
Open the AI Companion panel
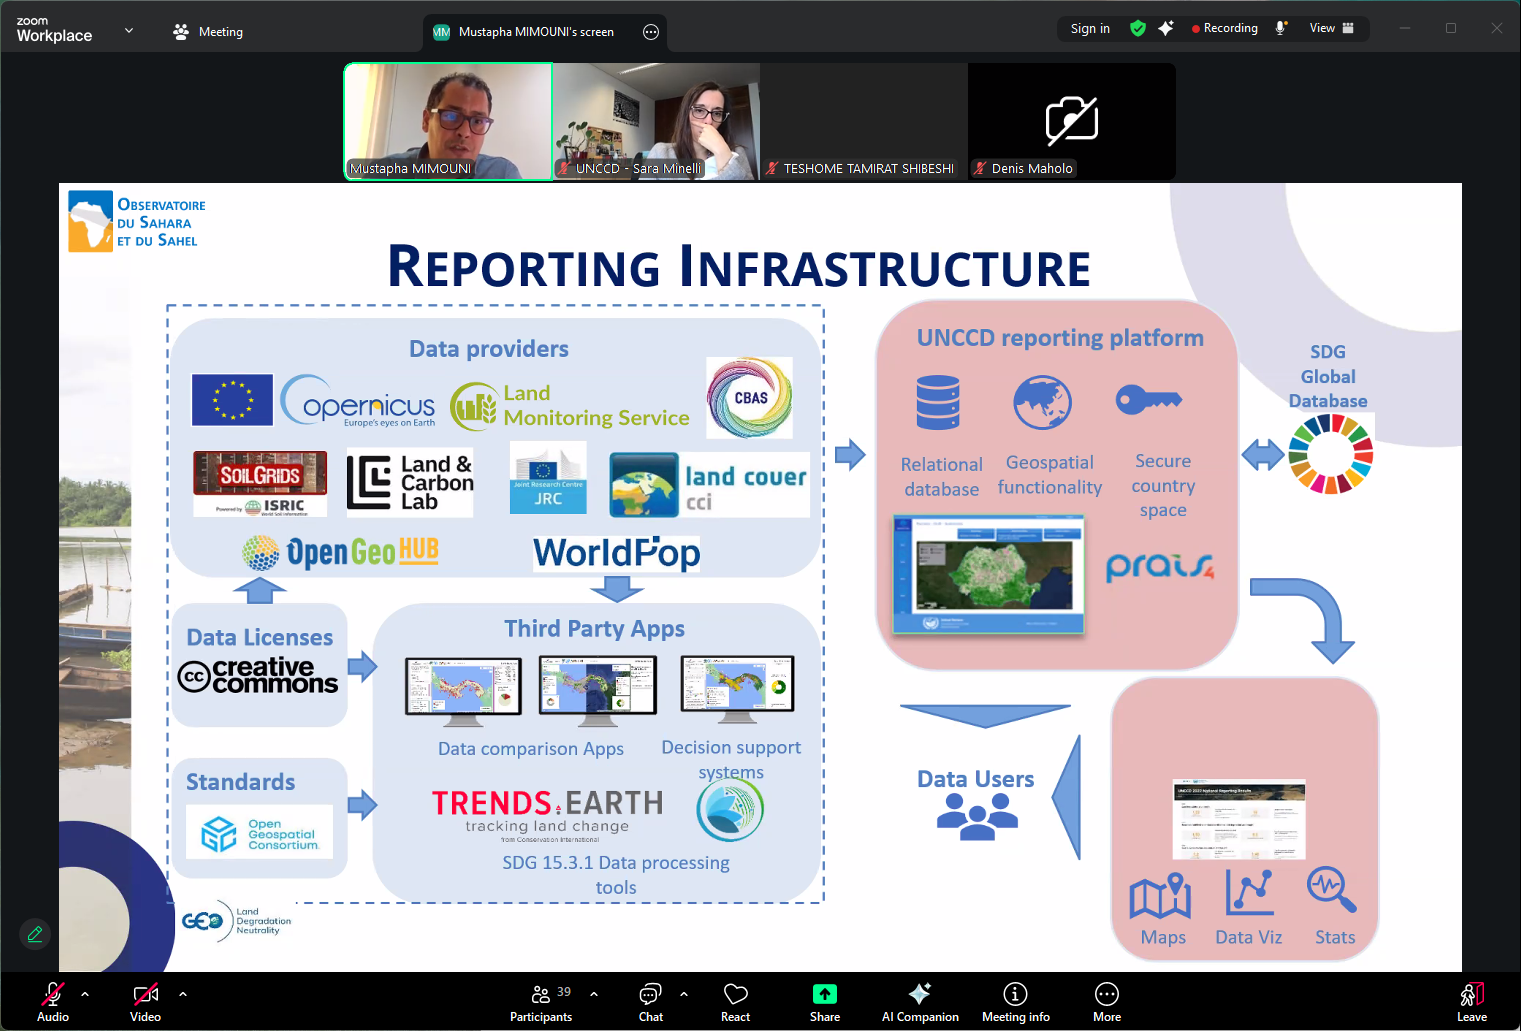pyautogui.click(x=918, y=1000)
